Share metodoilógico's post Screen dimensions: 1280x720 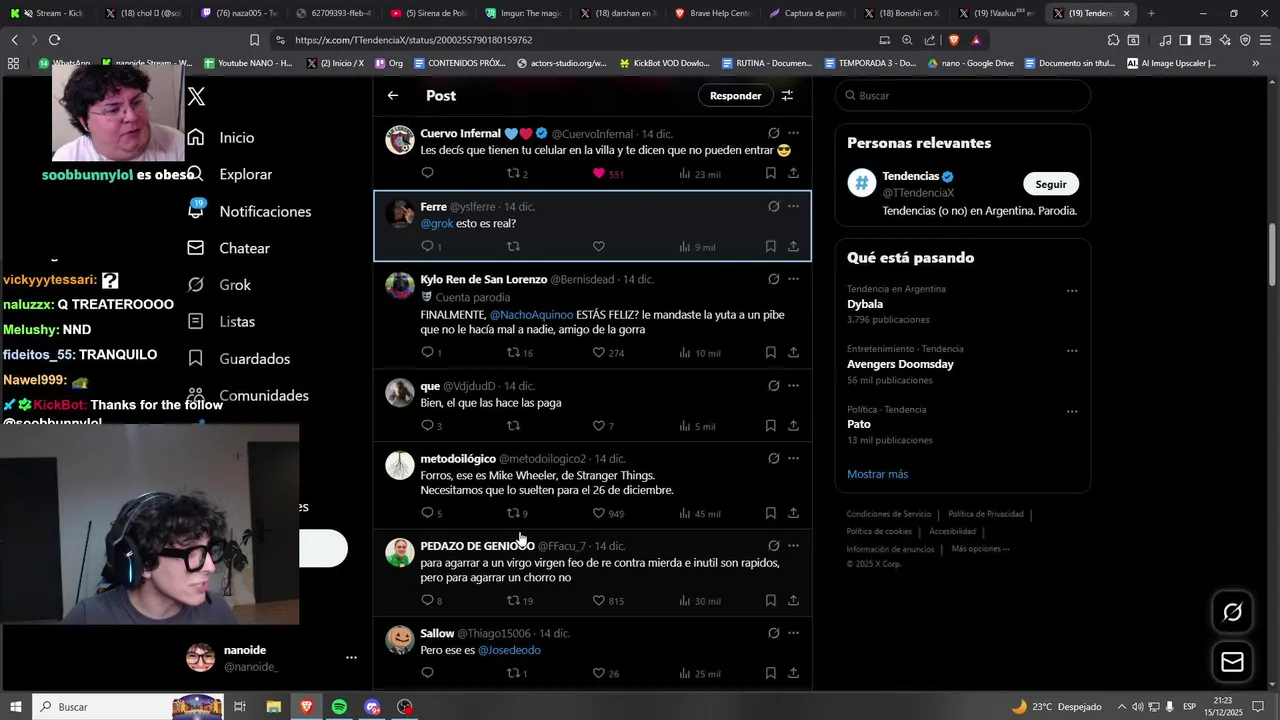[793, 514]
